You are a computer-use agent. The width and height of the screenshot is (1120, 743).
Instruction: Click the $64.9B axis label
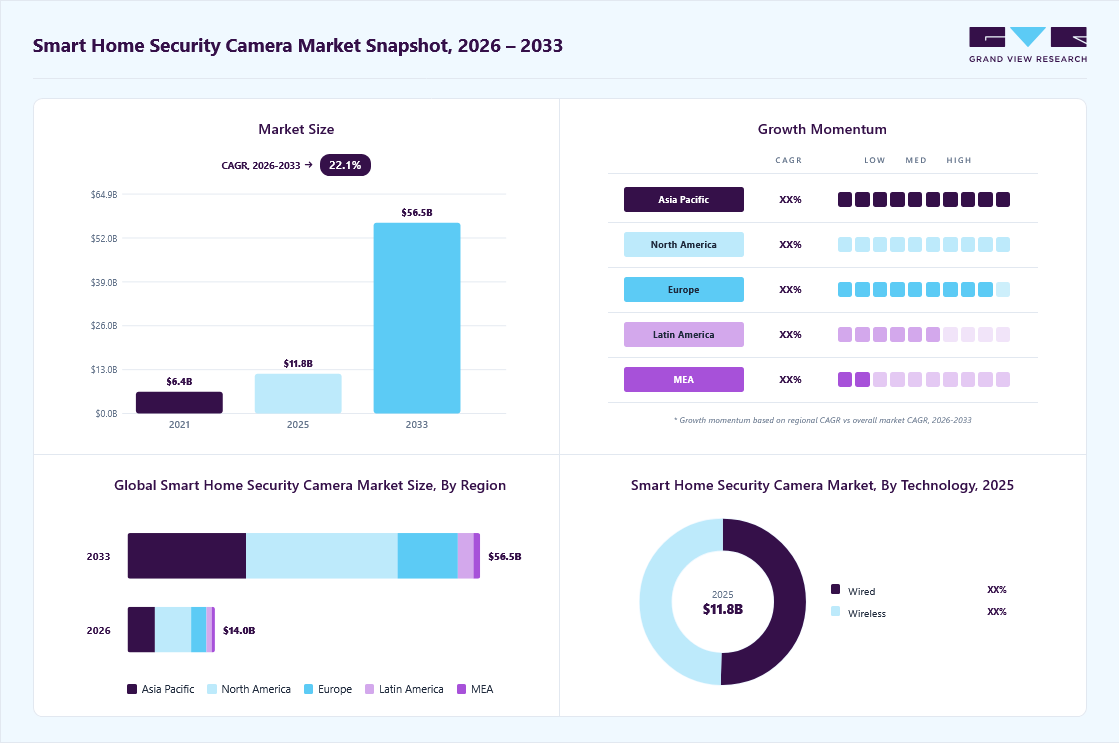104,194
